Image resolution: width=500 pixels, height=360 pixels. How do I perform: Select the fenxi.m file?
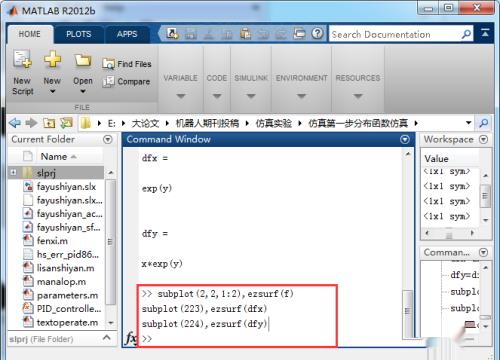[x=52, y=241]
